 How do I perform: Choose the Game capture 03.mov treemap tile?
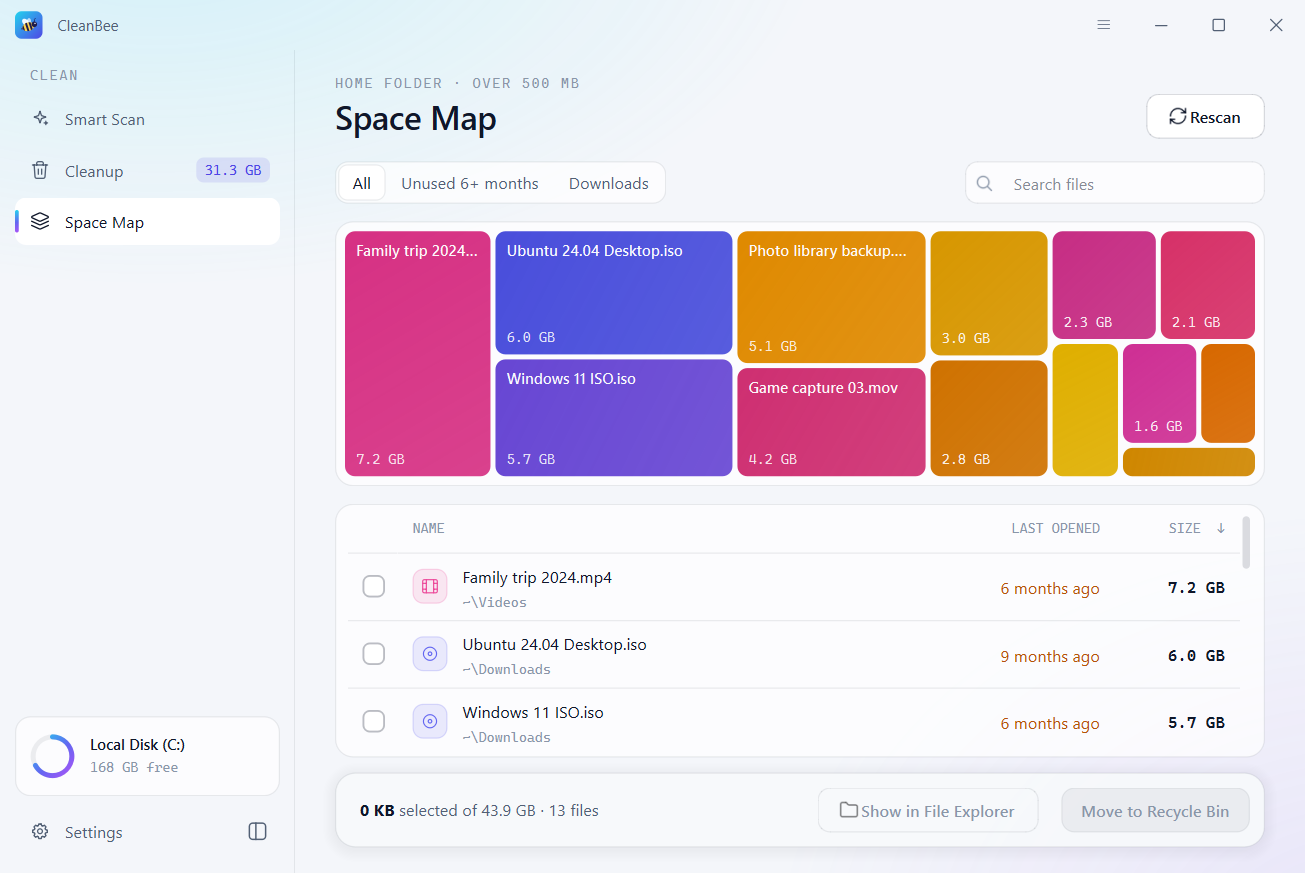tap(831, 423)
